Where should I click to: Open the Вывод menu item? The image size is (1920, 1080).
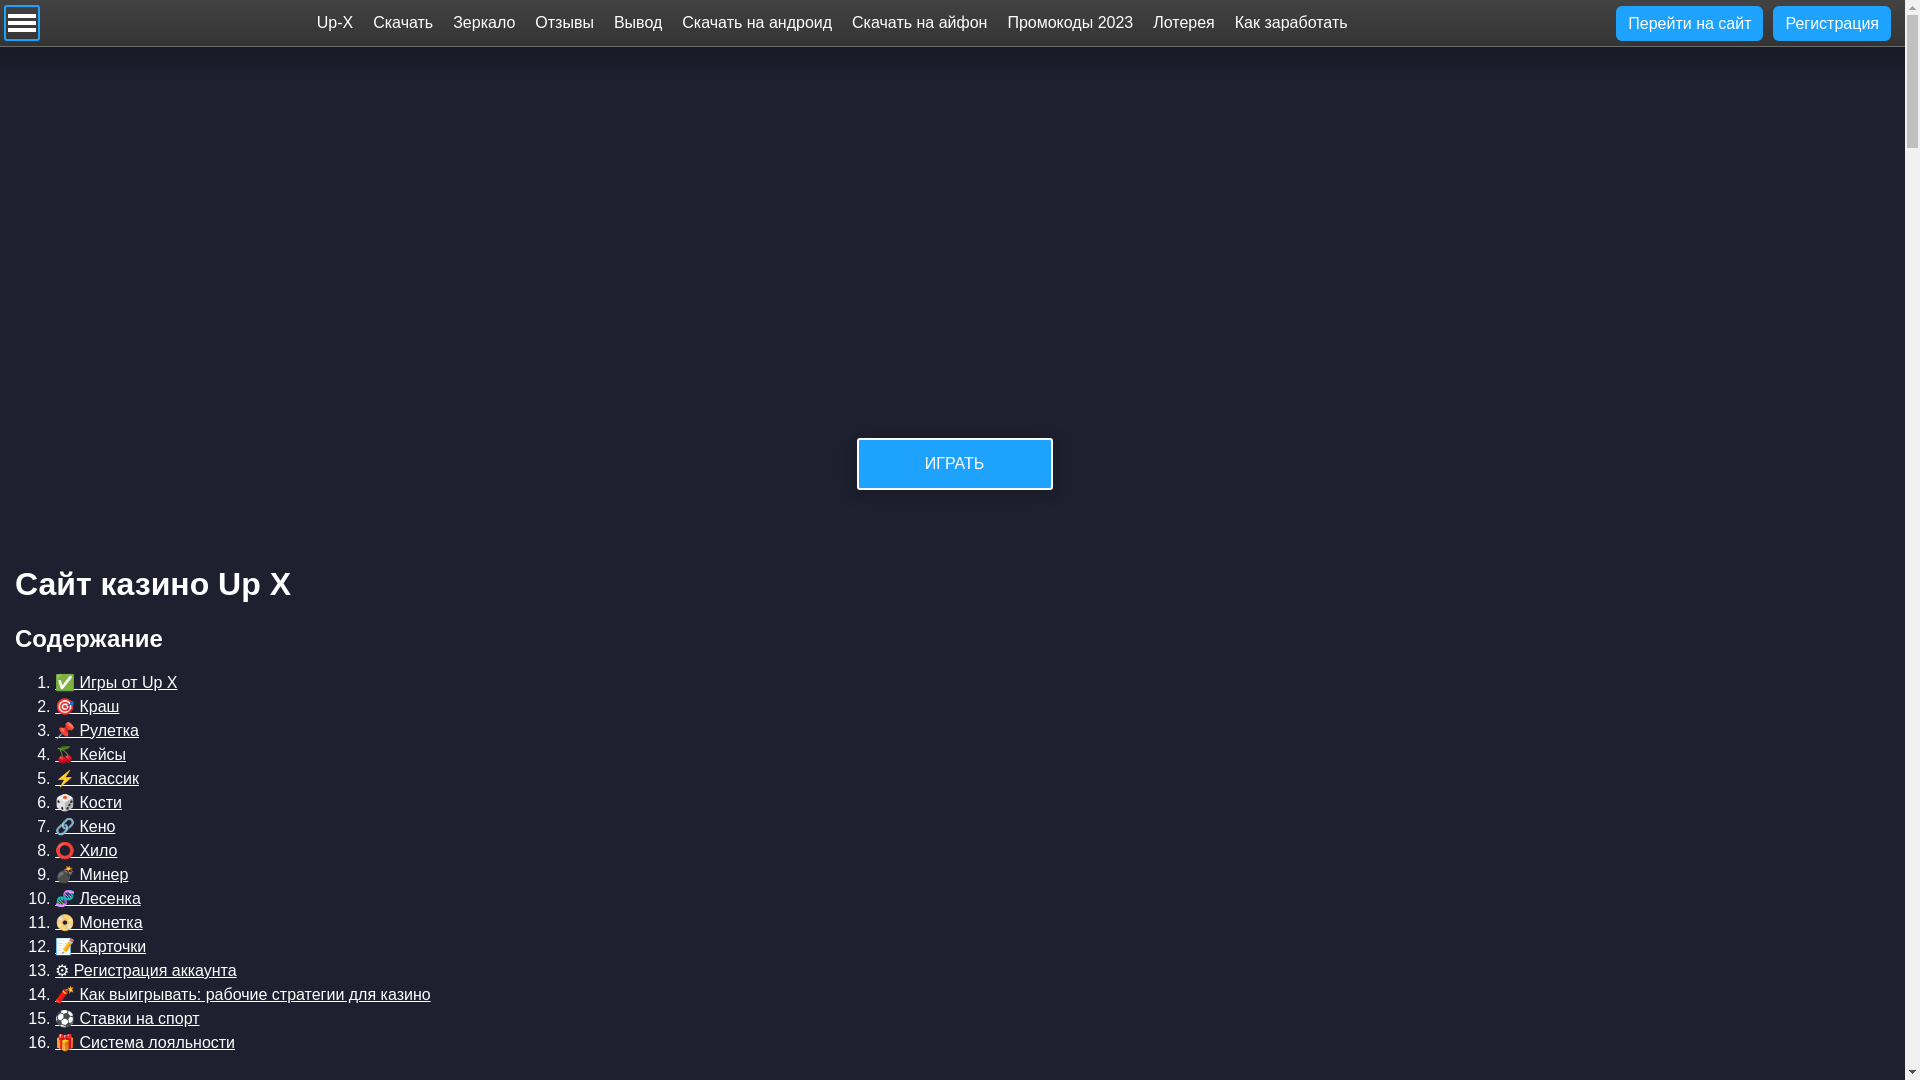click(638, 23)
